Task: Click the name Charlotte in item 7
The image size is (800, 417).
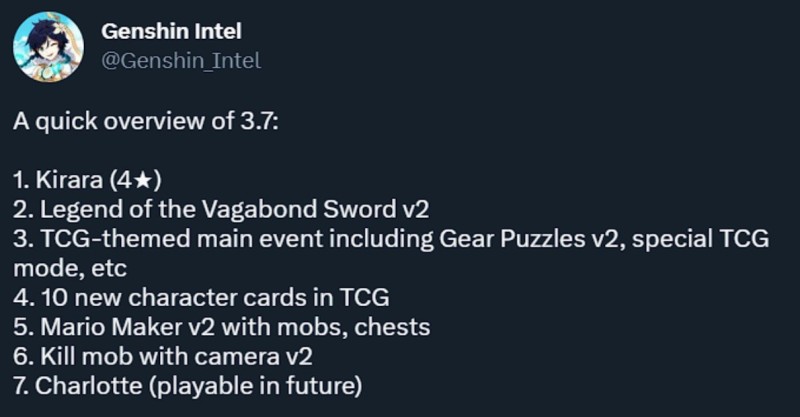Action: (x=89, y=386)
